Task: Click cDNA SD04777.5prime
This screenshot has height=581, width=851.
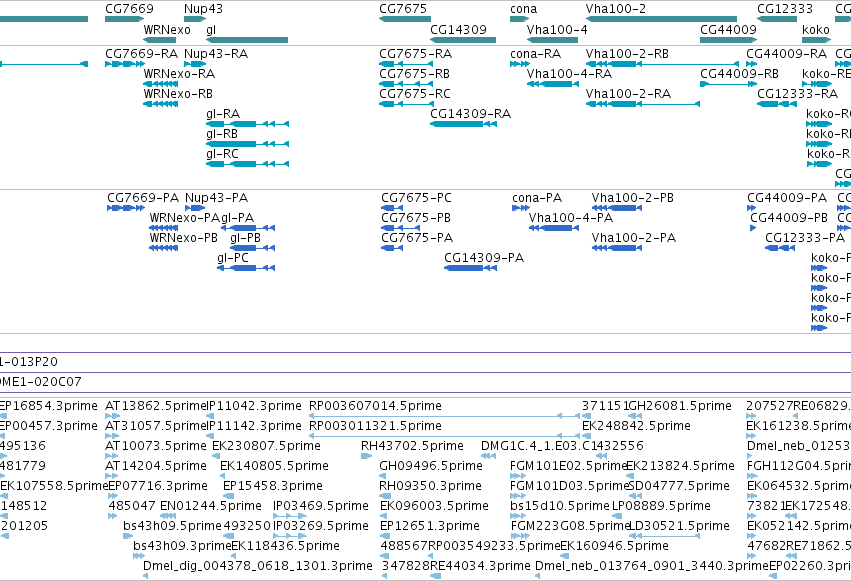Action: point(679,487)
